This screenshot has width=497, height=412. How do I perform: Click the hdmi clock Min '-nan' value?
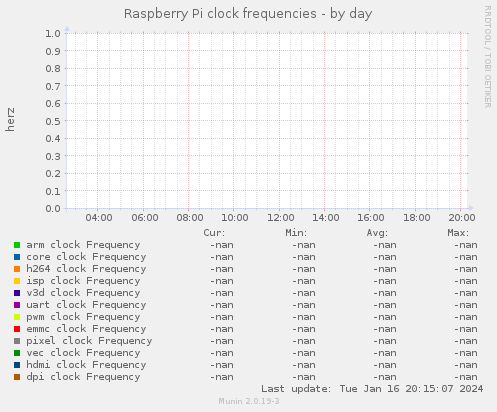304,365
